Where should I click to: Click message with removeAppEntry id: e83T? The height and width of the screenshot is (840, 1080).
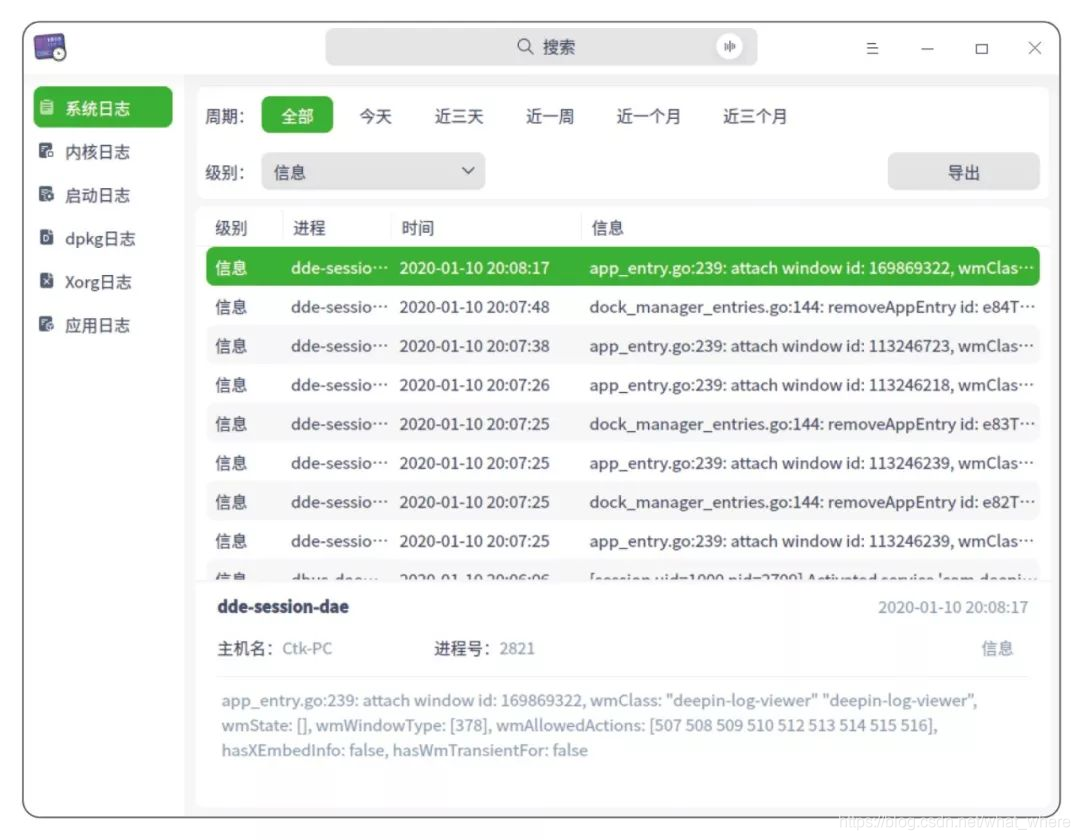click(811, 424)
